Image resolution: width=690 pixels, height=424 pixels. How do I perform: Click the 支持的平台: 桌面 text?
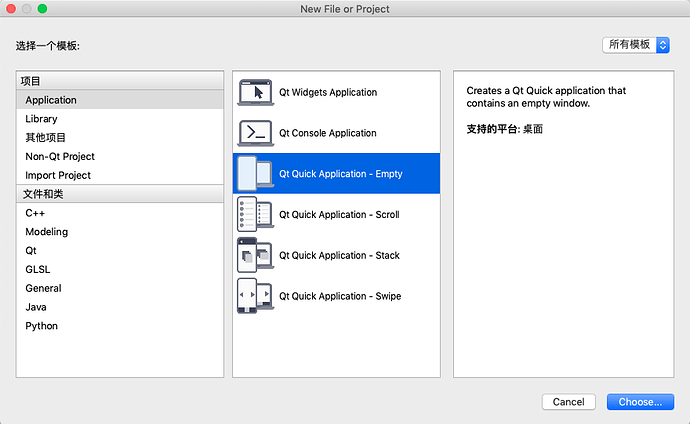pyautogui.click(x=504, y=129)
